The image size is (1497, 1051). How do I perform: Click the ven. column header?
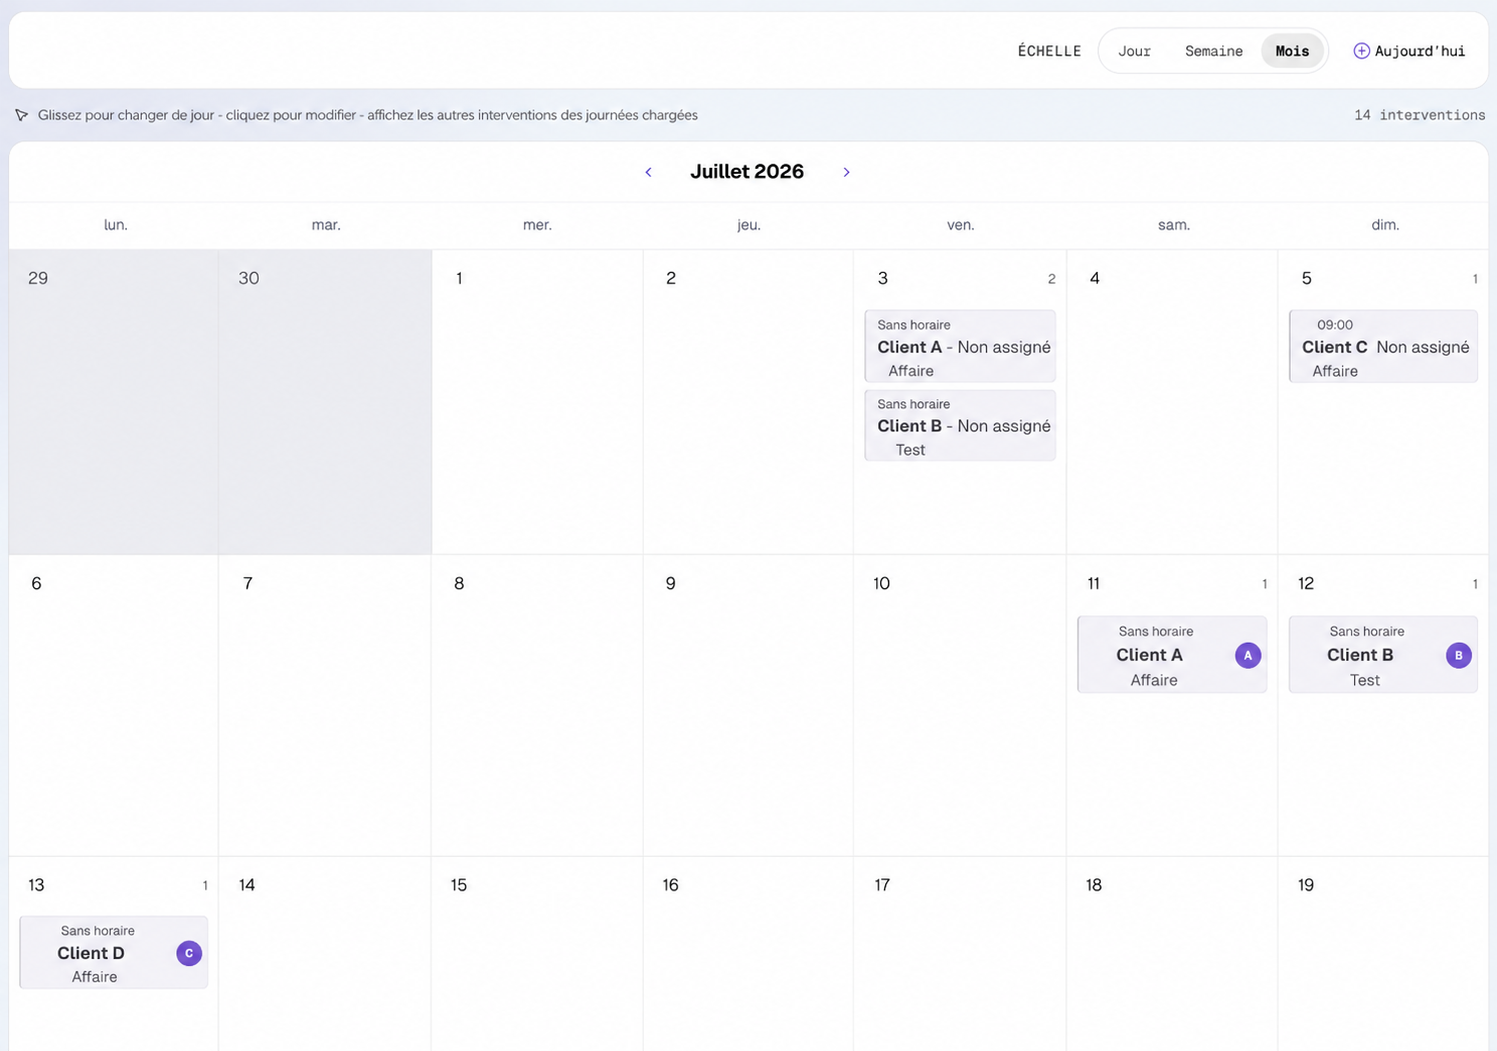pos(960,225)
